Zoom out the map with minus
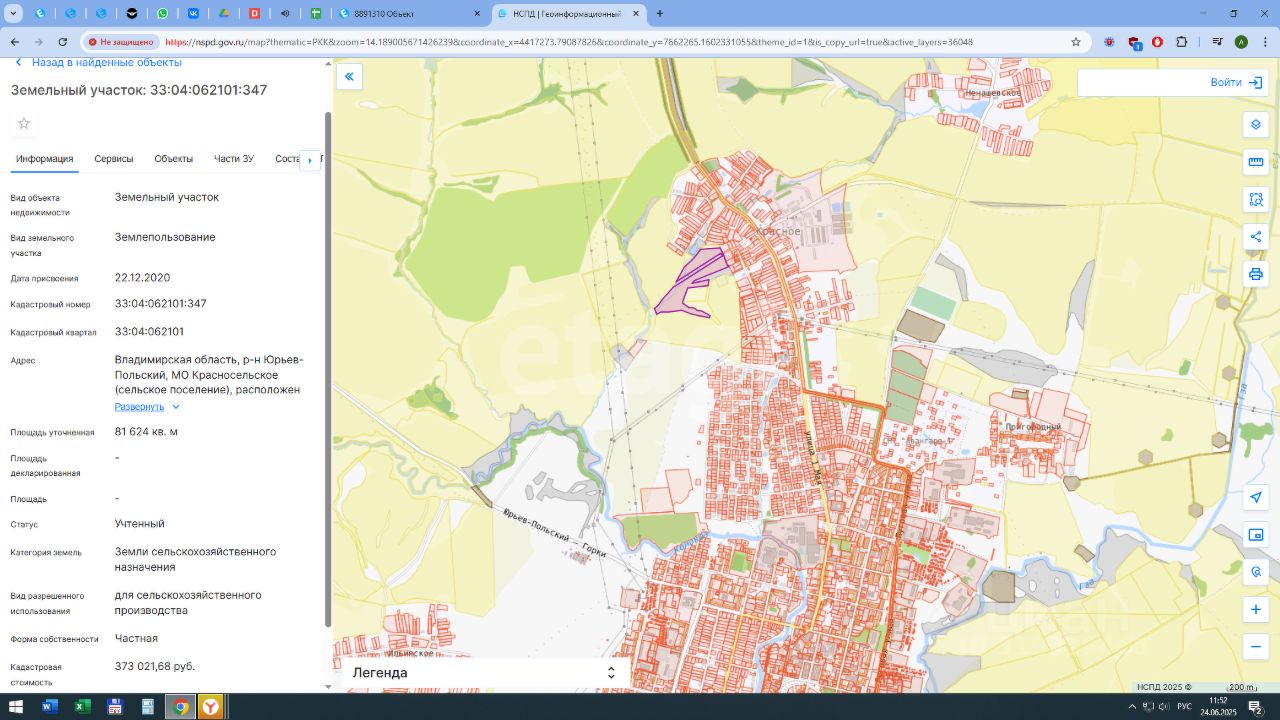 pos(1256,647)
